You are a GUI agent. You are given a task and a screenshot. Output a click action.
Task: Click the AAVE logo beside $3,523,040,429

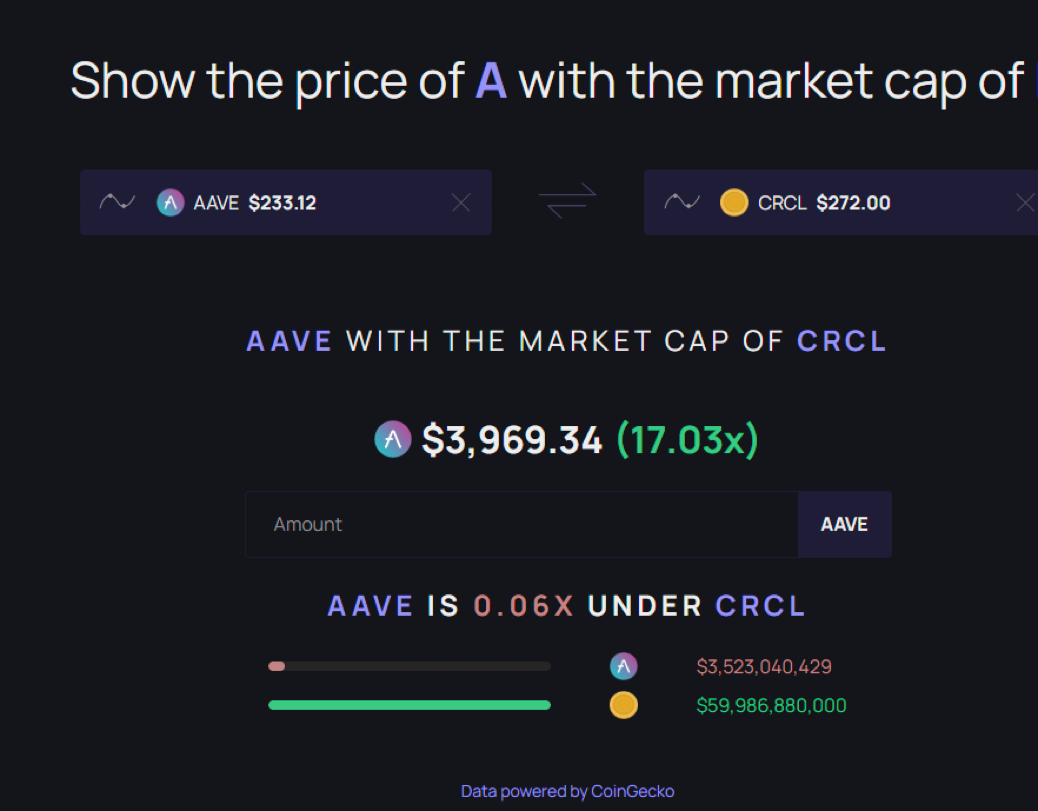click(623, 666)
